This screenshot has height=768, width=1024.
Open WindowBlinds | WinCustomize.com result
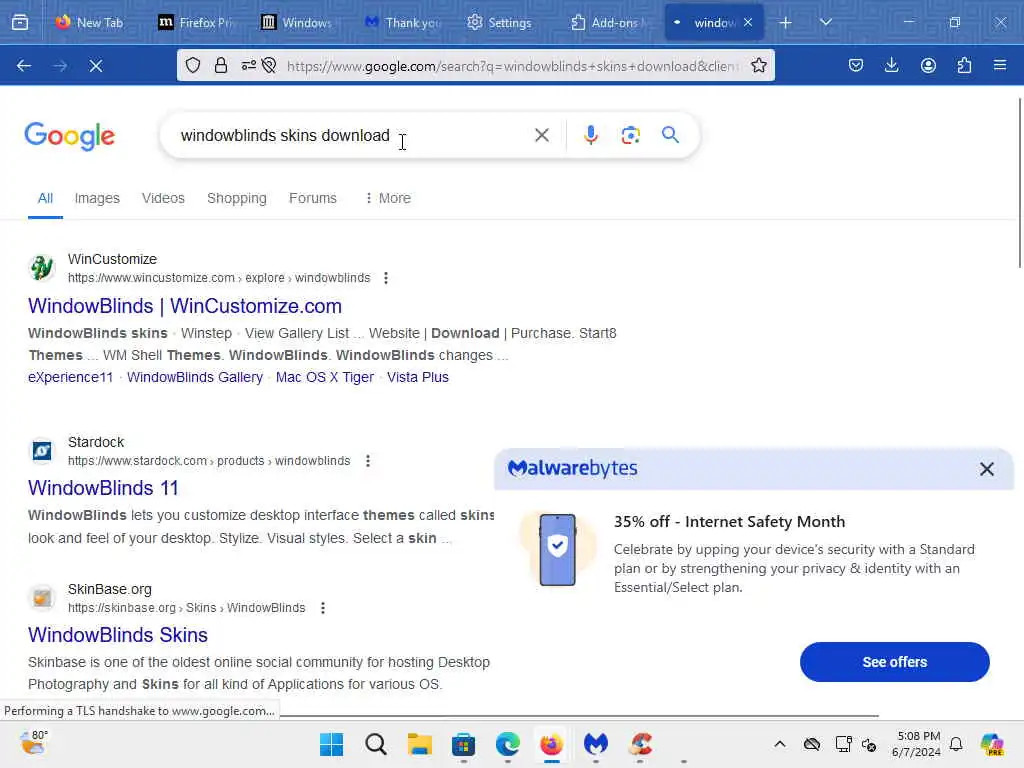pyautogui.click(x=185, y=306)
